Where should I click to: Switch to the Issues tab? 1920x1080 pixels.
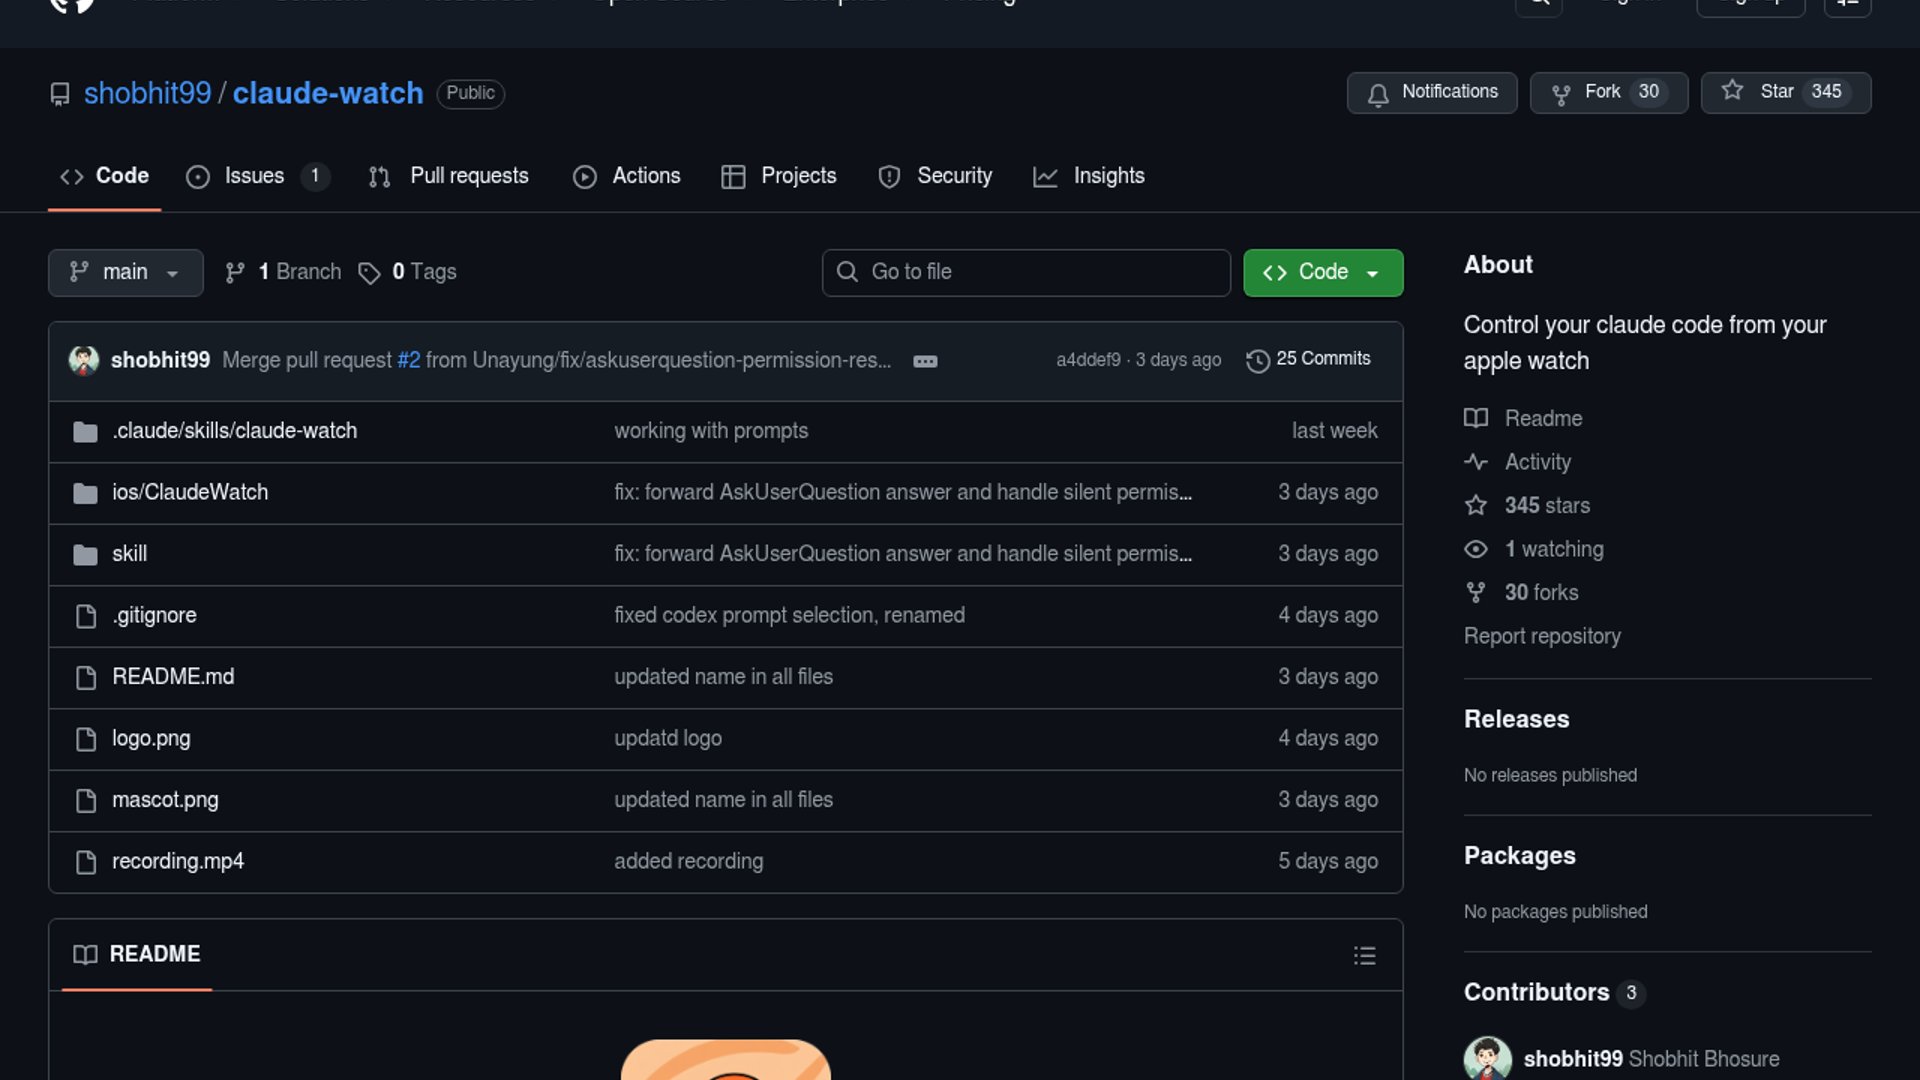click(x=254, y=176)
